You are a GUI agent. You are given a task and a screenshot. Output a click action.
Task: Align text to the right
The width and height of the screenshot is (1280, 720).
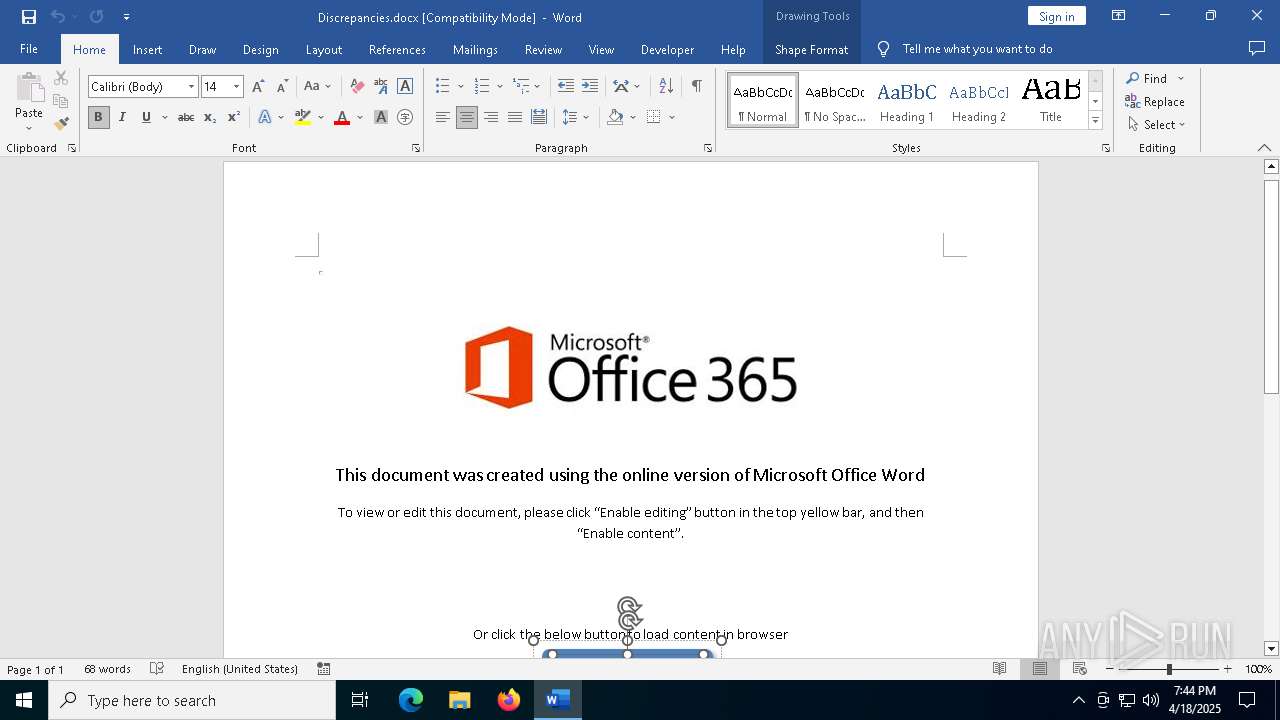pos(491,117)
